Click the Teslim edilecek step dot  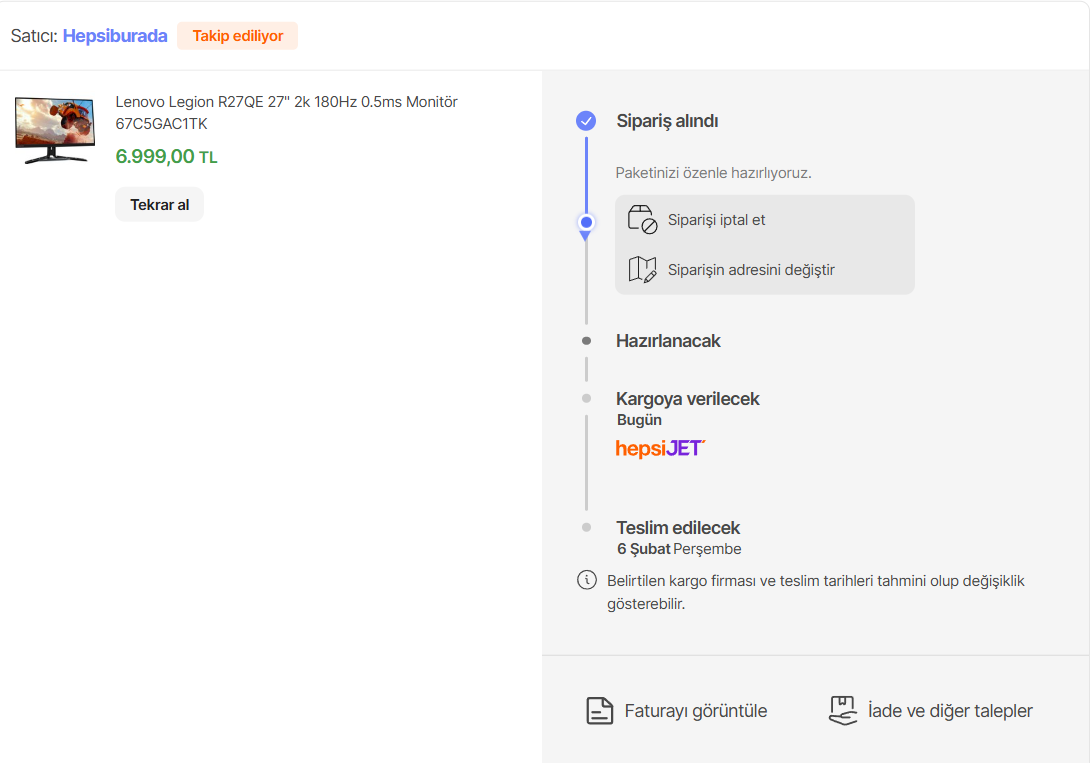pyautogui.click(x=587, y=527)
